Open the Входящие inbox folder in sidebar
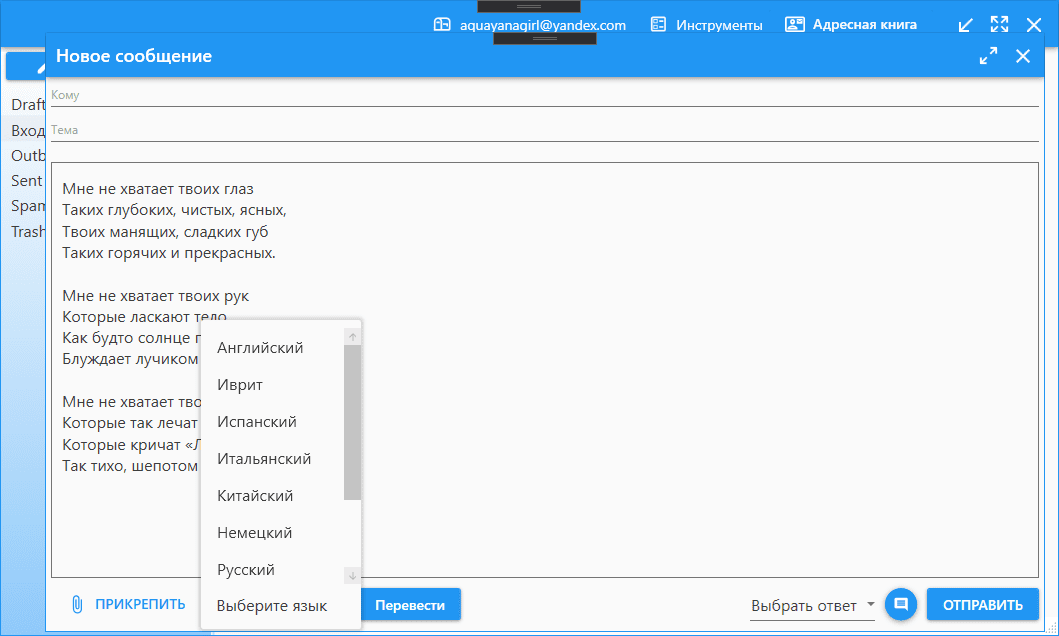This screenshot has width=1059, height=636. pos(28,130)
